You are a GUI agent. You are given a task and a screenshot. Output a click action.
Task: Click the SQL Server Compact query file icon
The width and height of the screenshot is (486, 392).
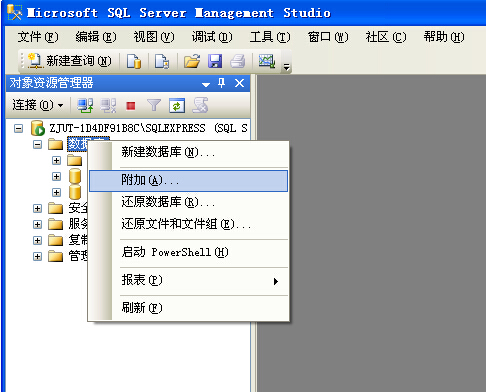pyautogui.click(x=162, y=61)
